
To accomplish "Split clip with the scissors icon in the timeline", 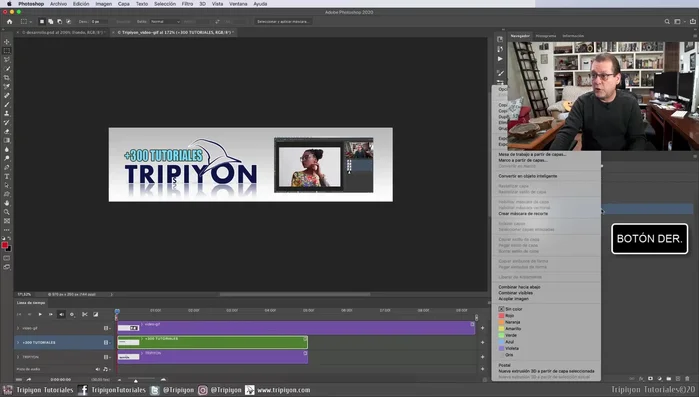I will point(85,315).
